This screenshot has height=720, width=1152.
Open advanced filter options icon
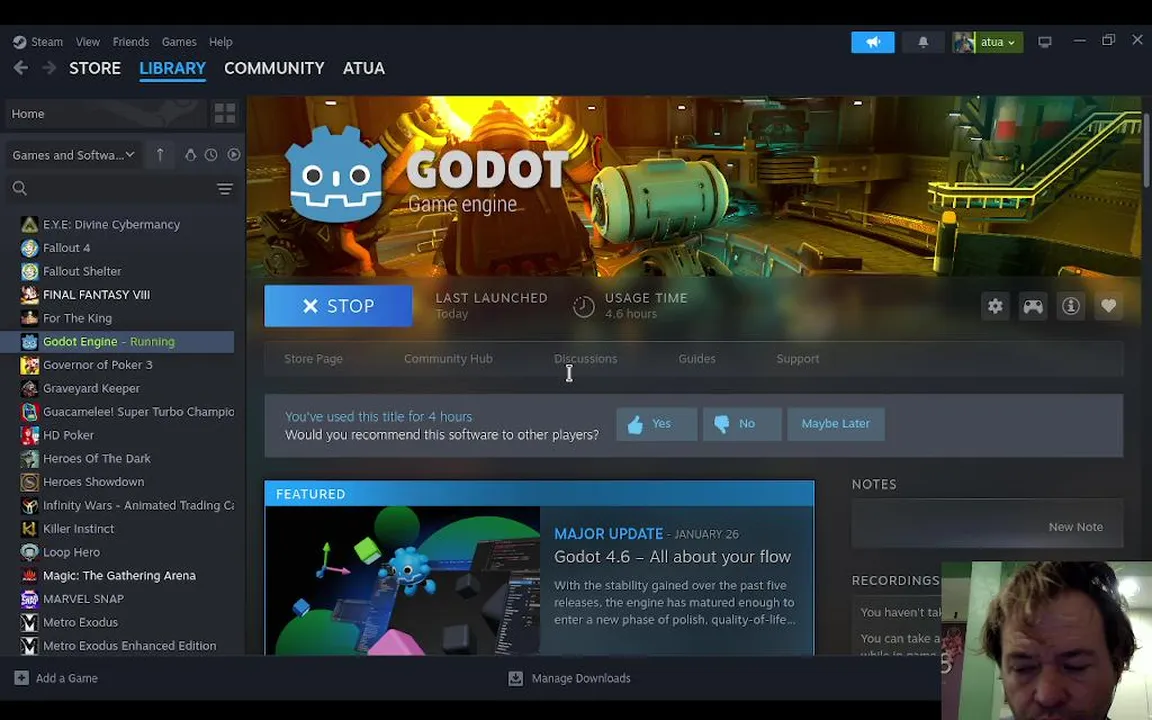[x=225, y=189]
